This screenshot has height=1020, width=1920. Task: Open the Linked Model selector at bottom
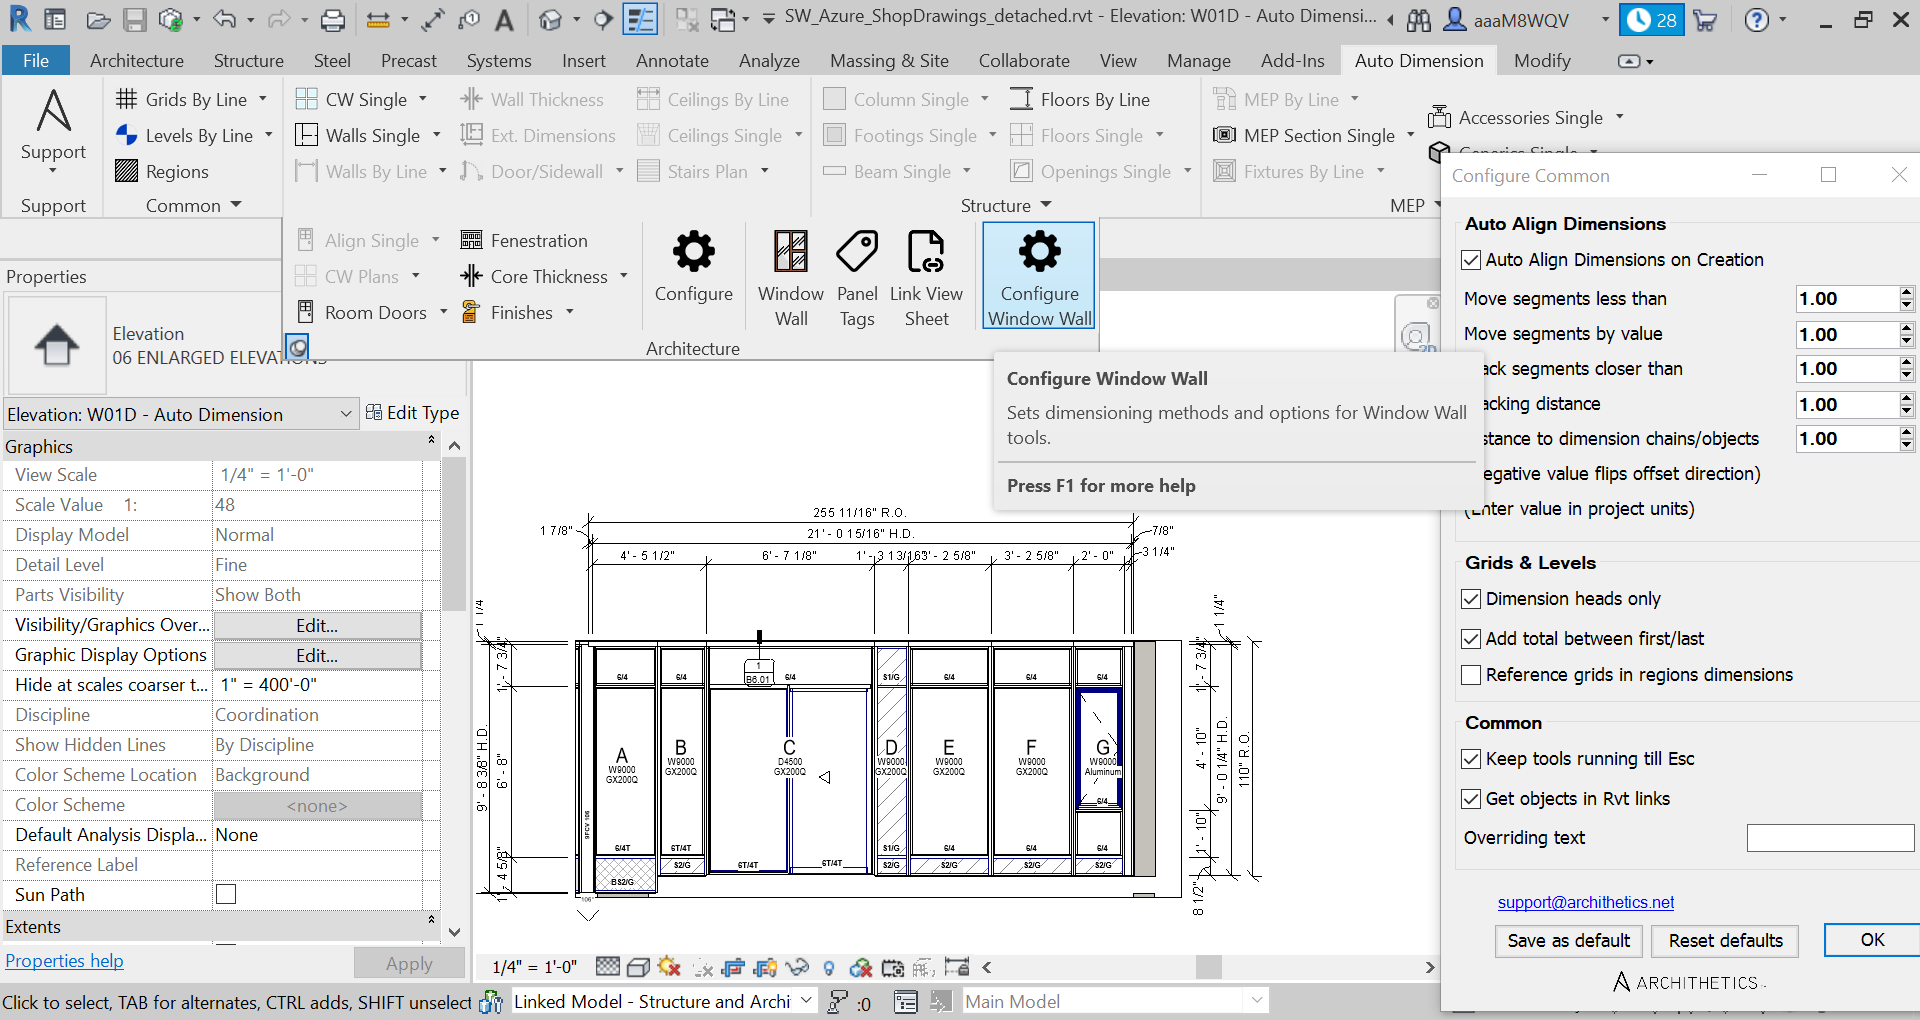[x=805, y=1001]
